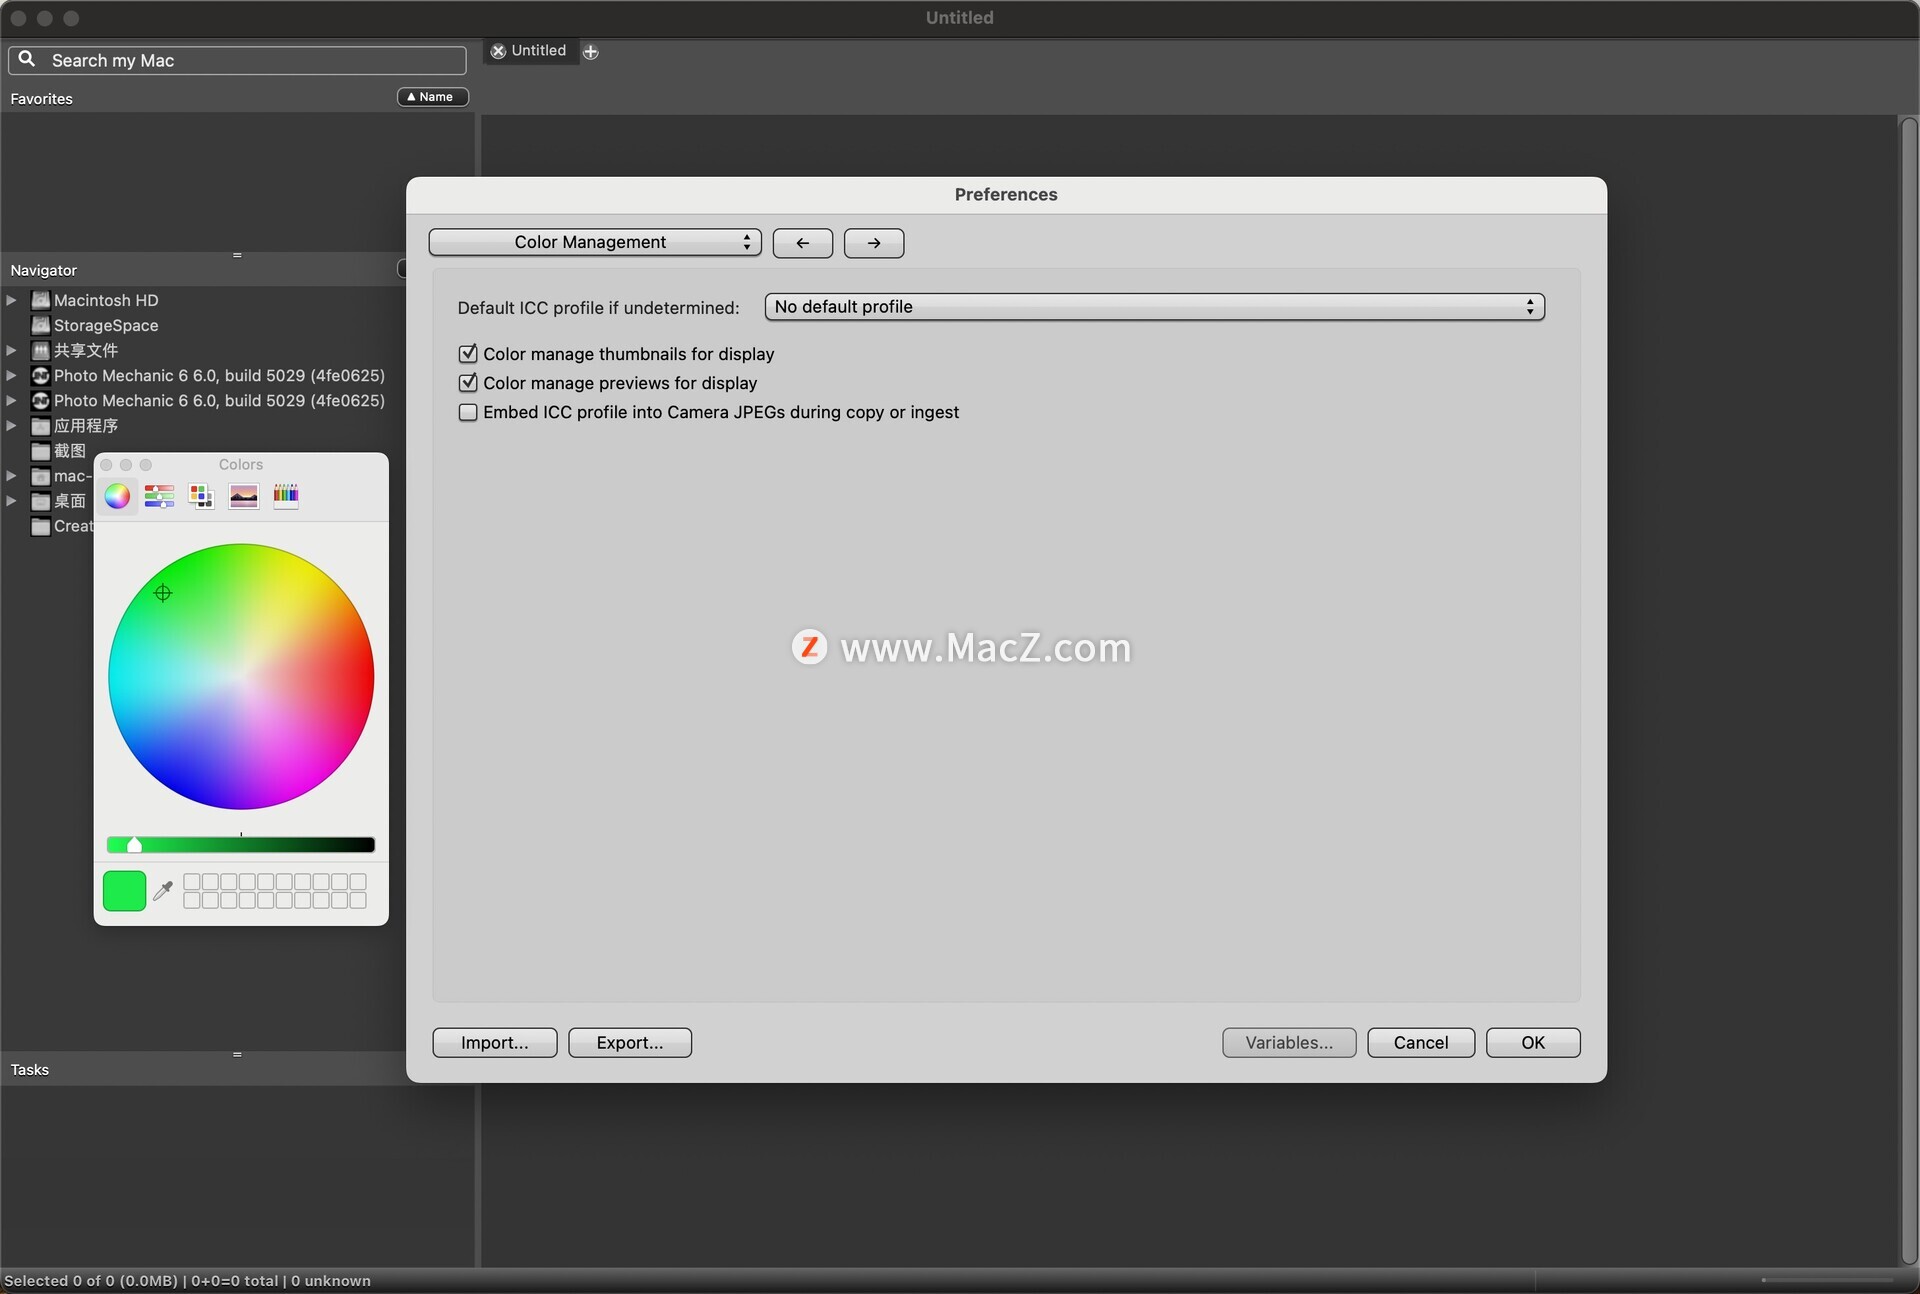
Task: Click the Selected 0 of 0 status text
Action: tap(187, 1281)
